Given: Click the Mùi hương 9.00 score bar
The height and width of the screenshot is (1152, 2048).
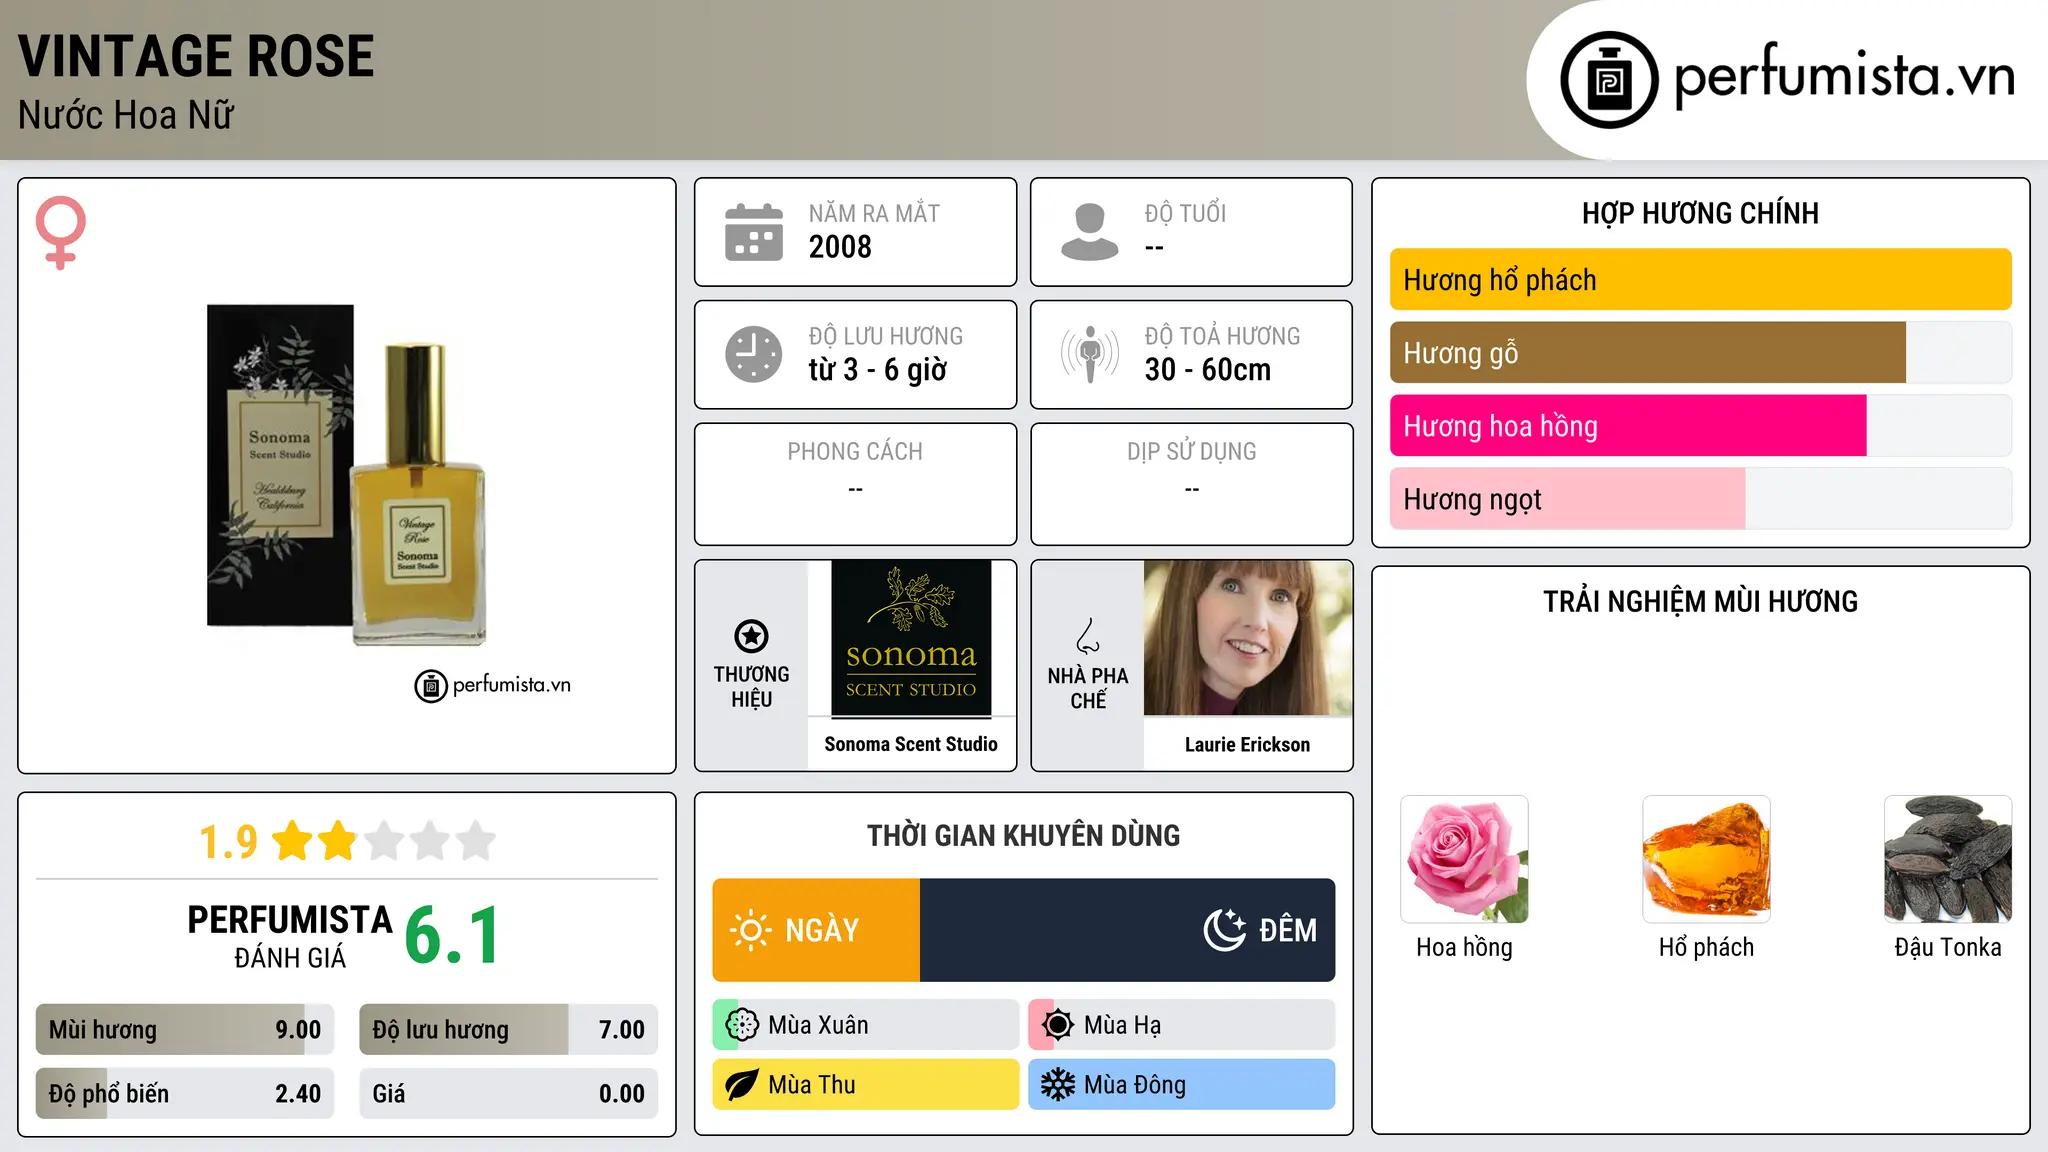Looking at the screenshot, I should tap(185, 1029).
